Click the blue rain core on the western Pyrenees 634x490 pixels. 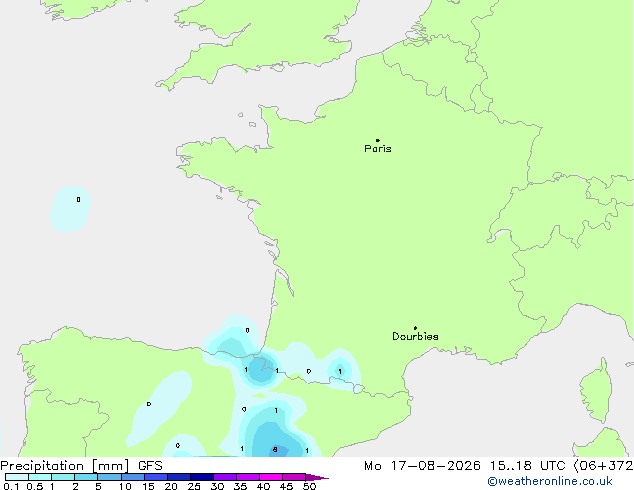click(260, 371)
